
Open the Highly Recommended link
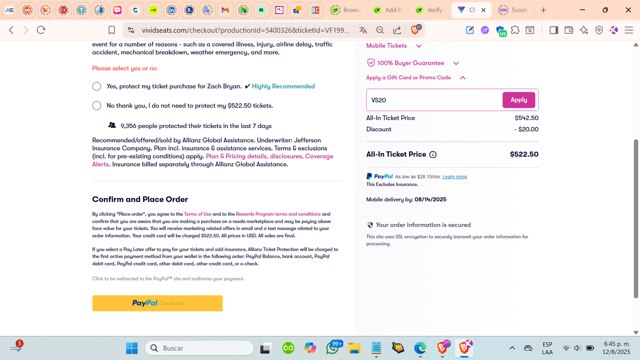click(x=283, y=86)
